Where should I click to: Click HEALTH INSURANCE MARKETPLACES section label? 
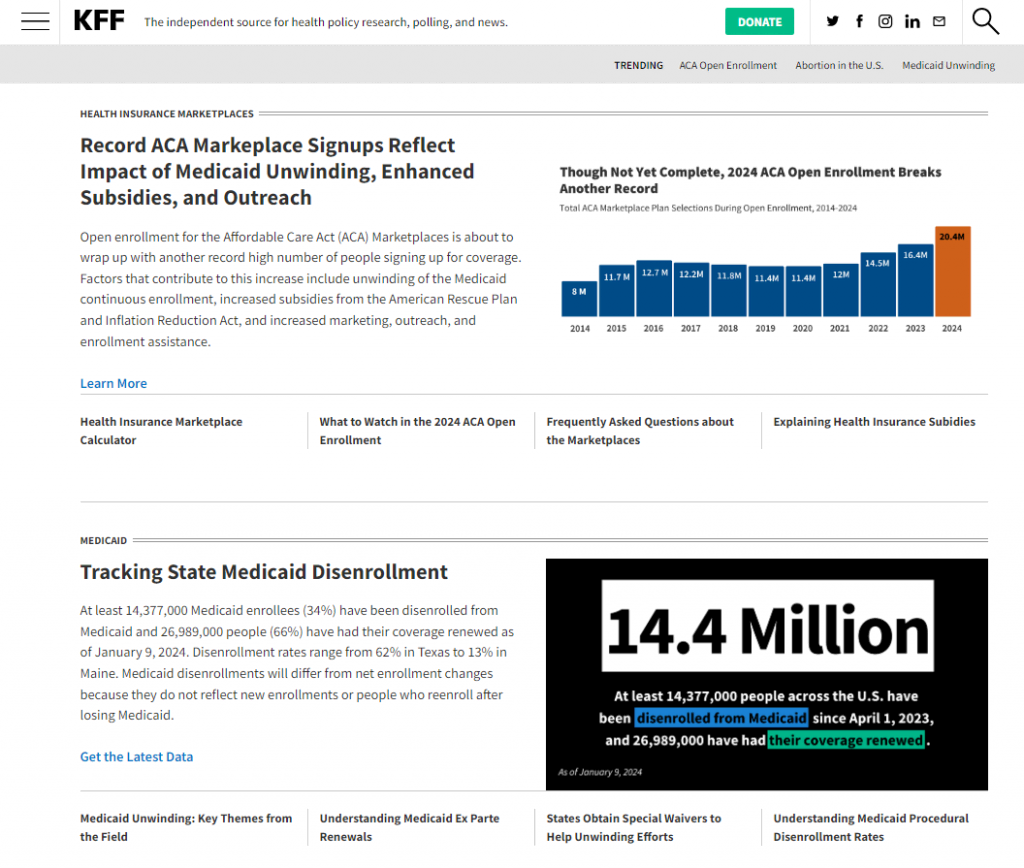point(167,114)
